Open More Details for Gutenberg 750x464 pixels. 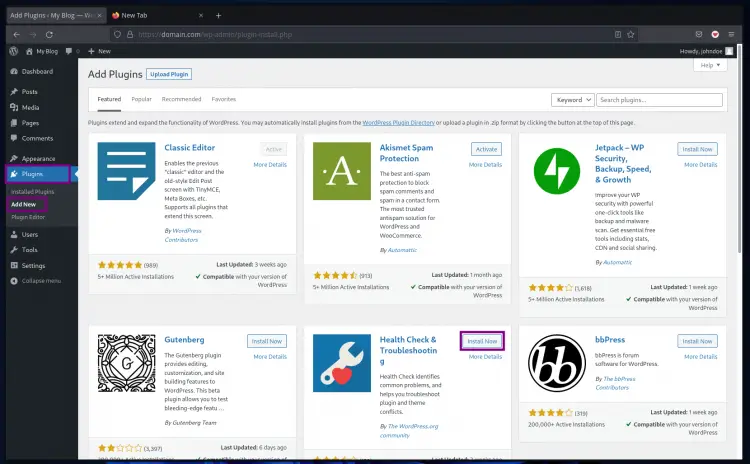(270, 357)
